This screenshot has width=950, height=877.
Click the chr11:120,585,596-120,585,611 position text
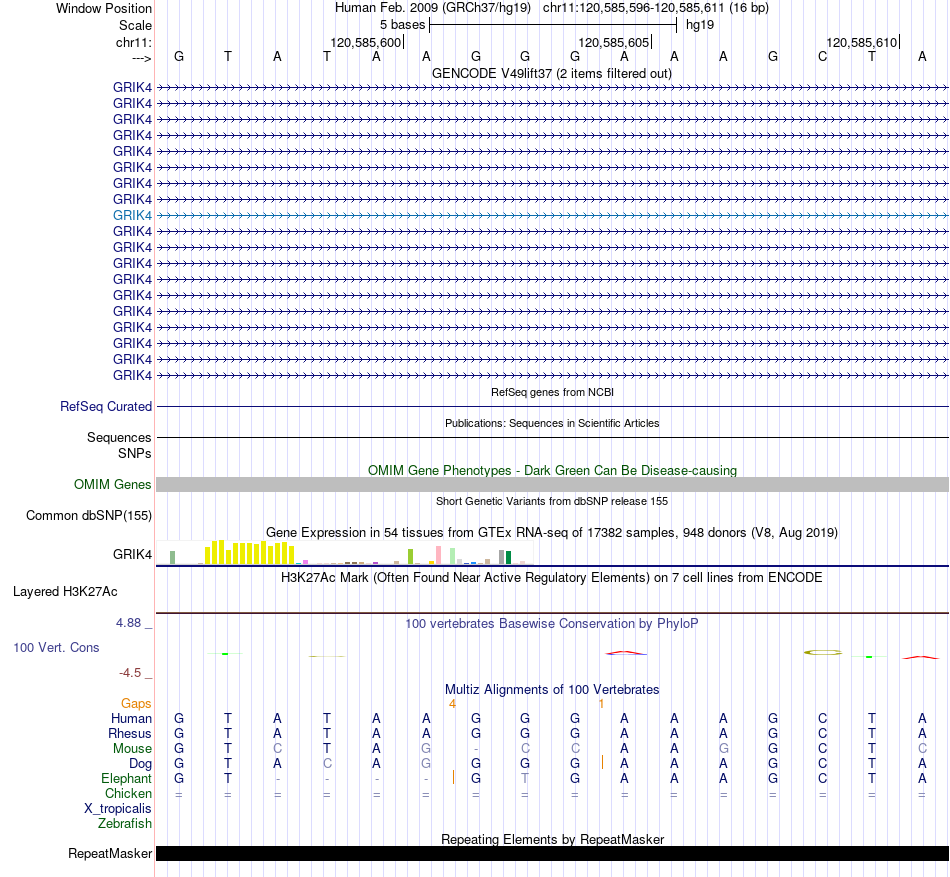click(x=634, y=8)
